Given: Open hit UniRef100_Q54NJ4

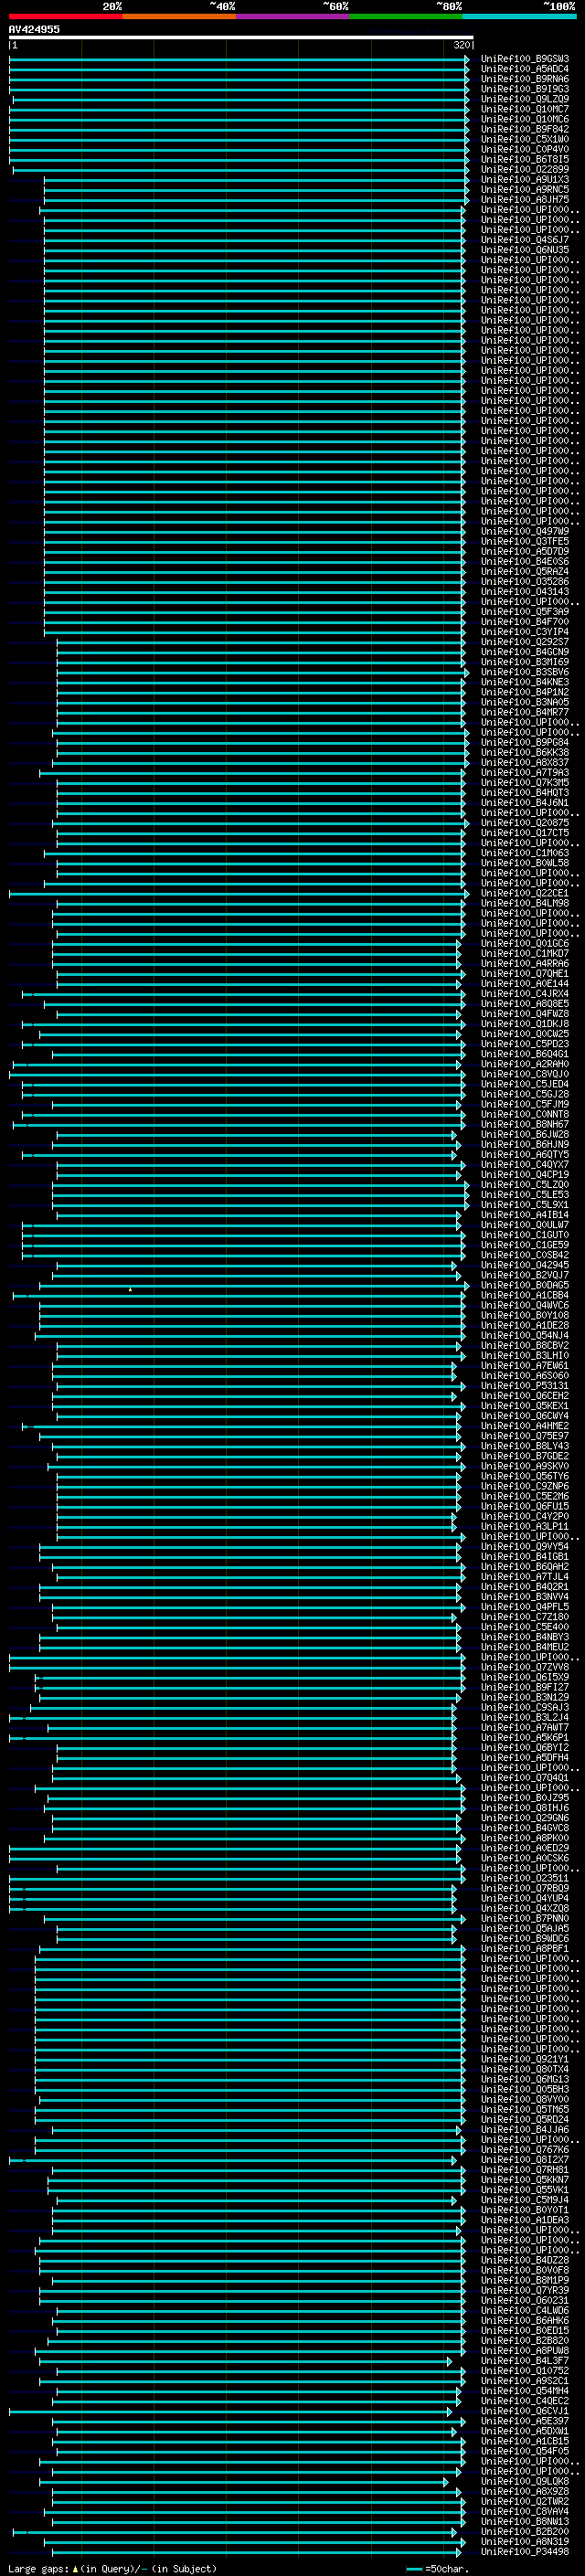Looking at the screenshot, I should tap(525, 1335).
